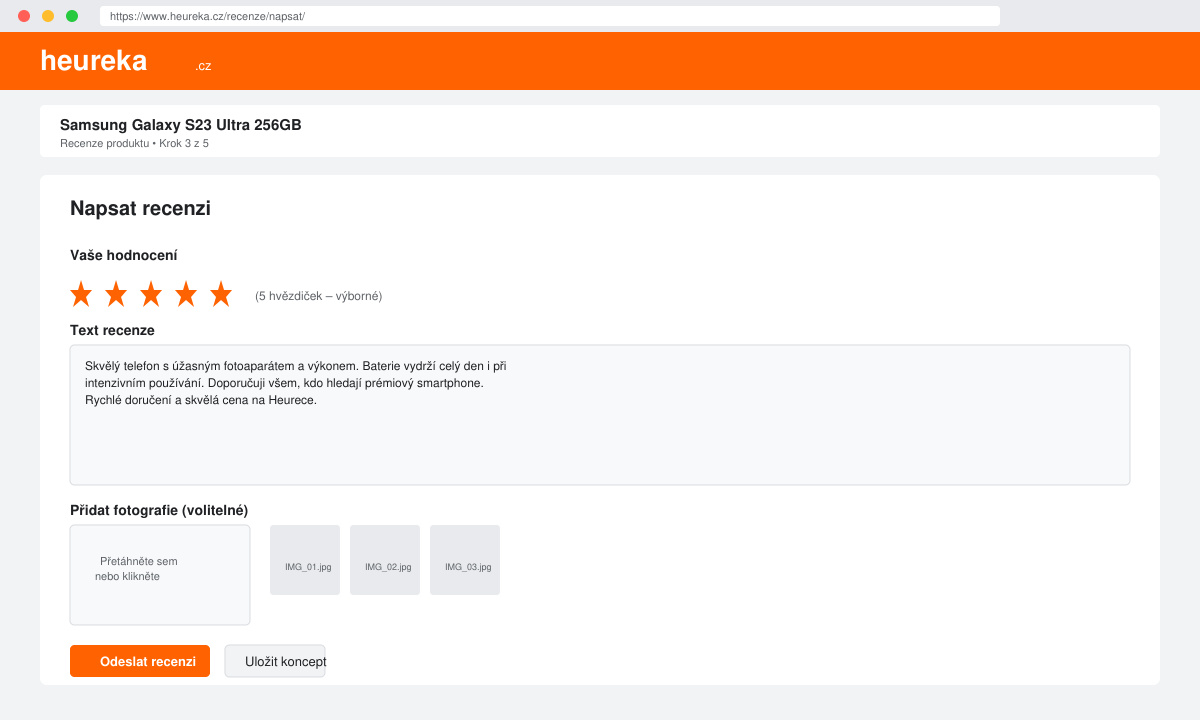The image size is (1200, 720).
Task: Select the fourth rating star
Action: coord(186,294)
